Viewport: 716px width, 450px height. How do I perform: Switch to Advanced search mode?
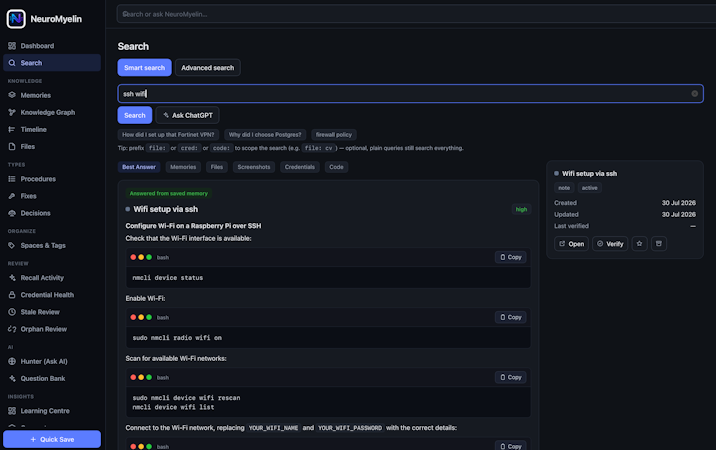click(208, 68)
